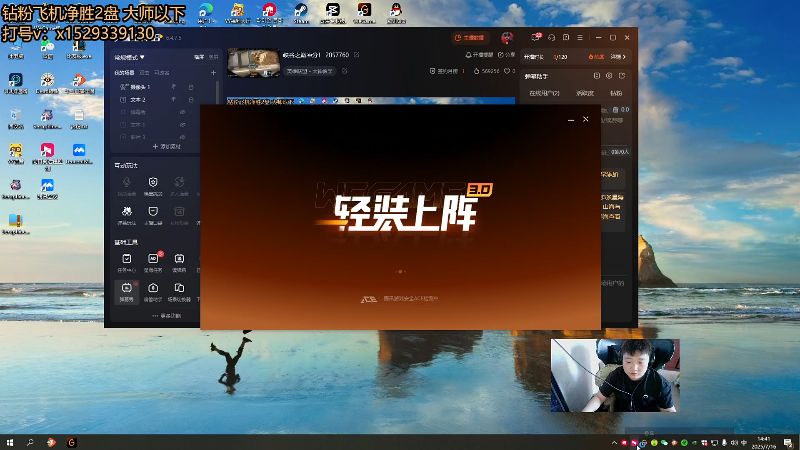Image resolution: width=800 pixels, height=450 pixels.
Task: Click the first danmaku panel header icon
Action: tap(596, 76)
